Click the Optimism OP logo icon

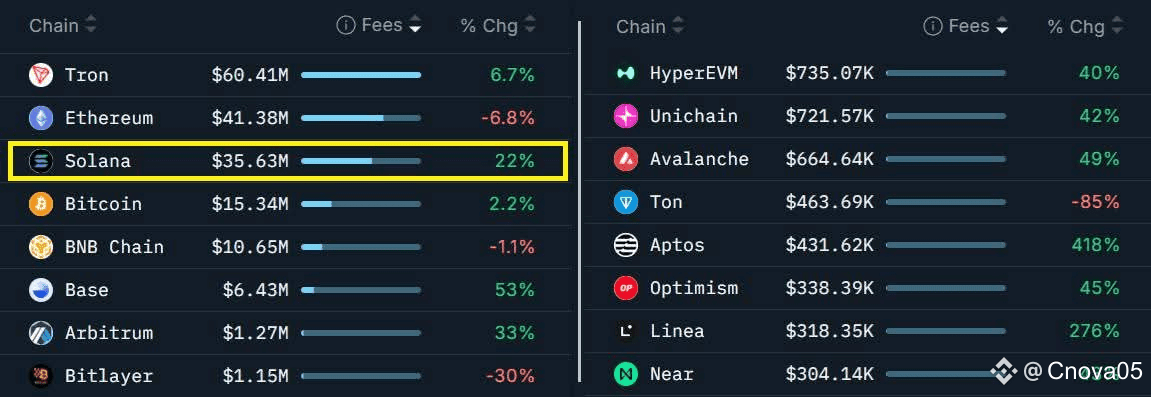pos(625,288)
